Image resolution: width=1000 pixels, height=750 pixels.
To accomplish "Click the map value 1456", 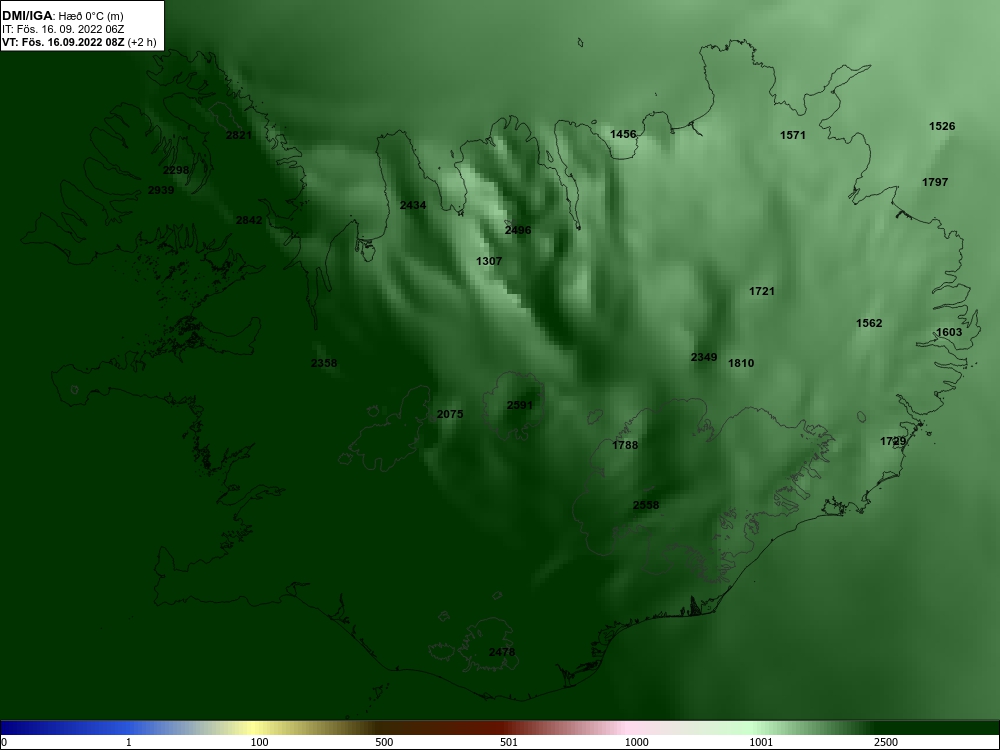I will (x=623, y=134).
